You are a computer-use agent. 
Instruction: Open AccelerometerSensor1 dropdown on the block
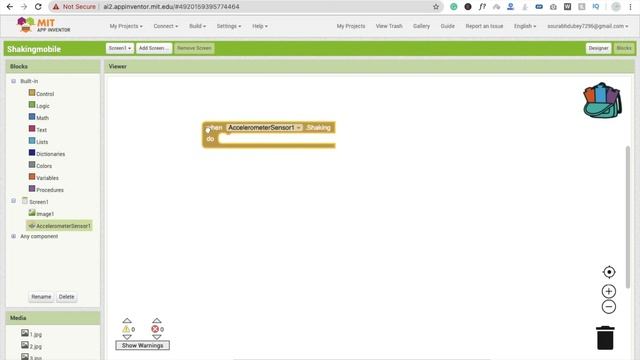264,128
